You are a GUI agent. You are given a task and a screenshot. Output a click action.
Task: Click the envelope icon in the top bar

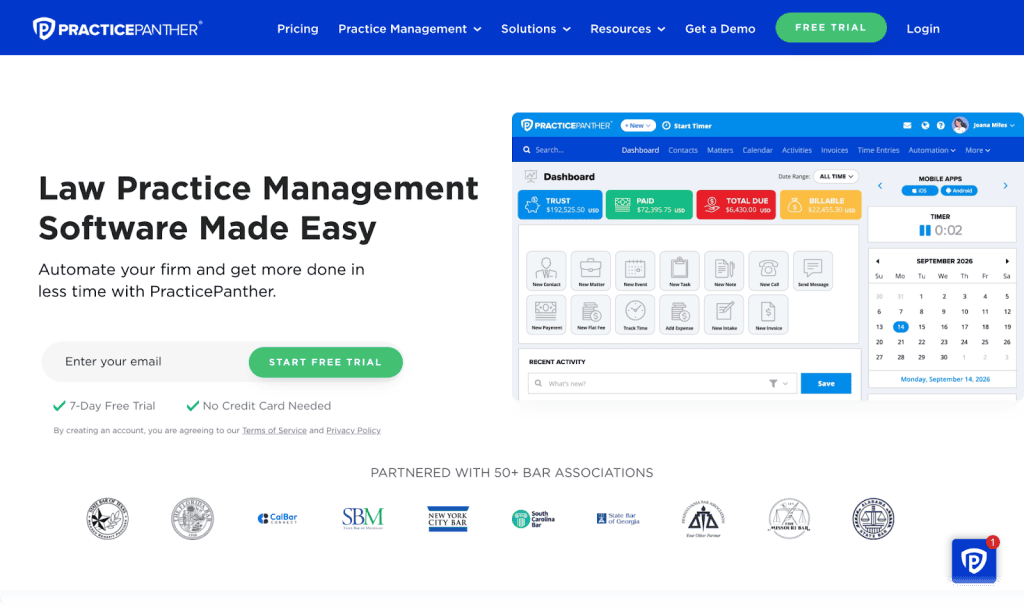tap(907, 125)
